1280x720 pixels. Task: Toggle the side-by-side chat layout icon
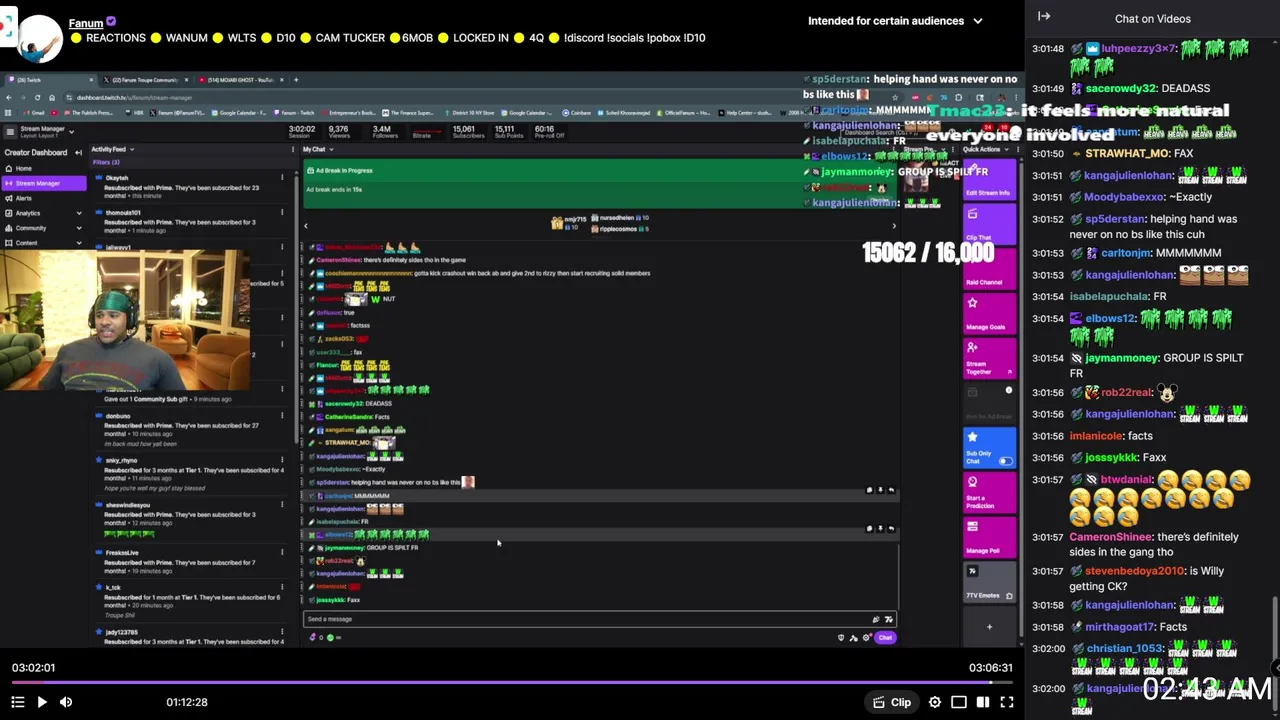click(x=983, y=702)
